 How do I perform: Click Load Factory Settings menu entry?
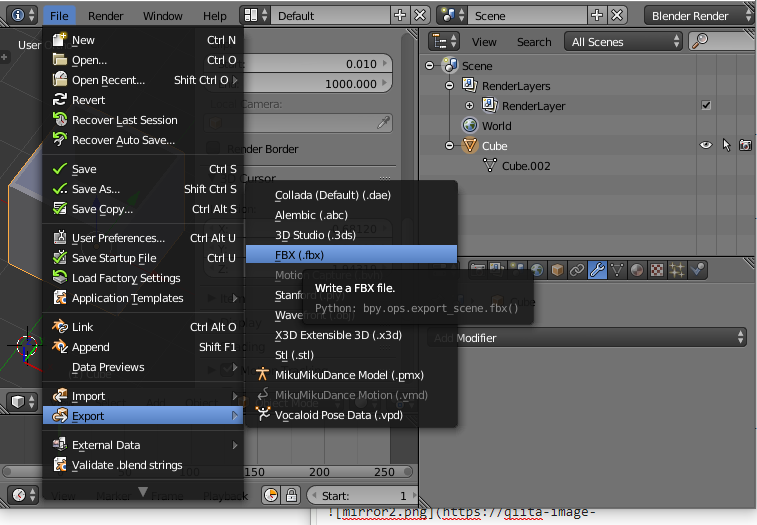point(143,278)
